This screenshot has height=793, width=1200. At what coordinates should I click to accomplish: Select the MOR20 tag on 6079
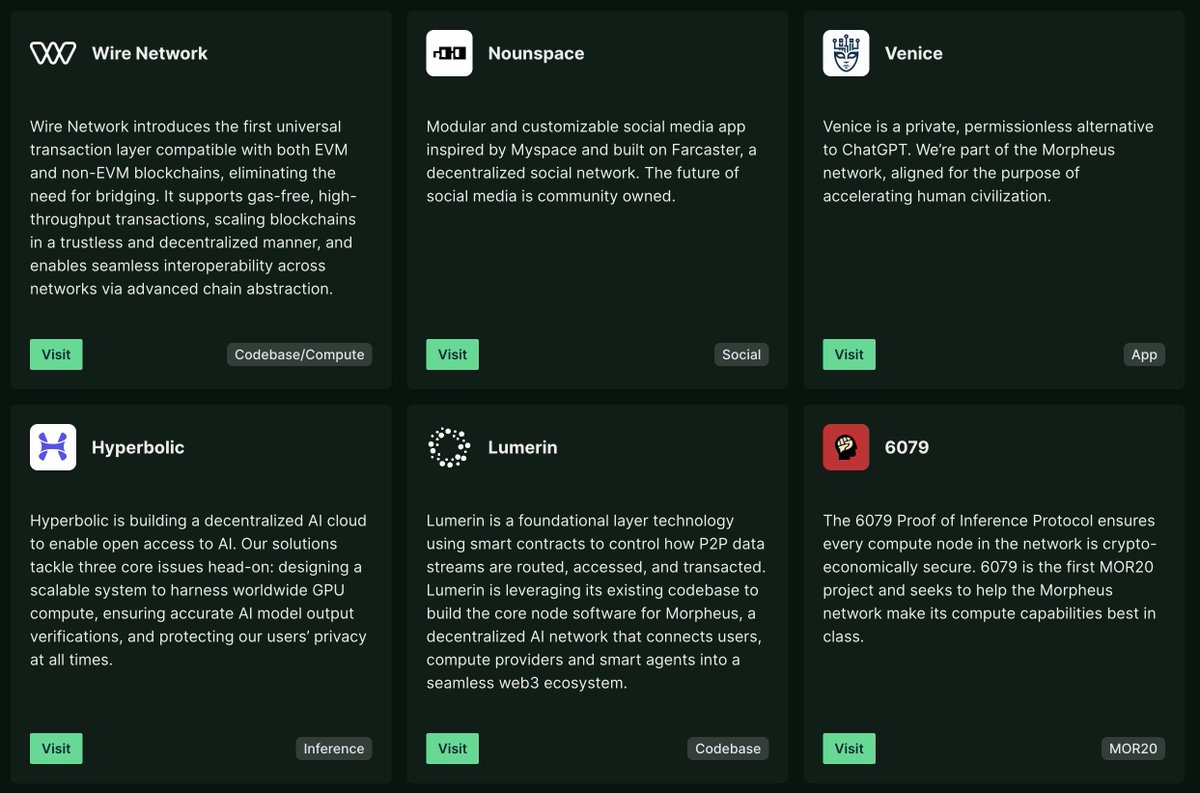(x=1133, y=748)
